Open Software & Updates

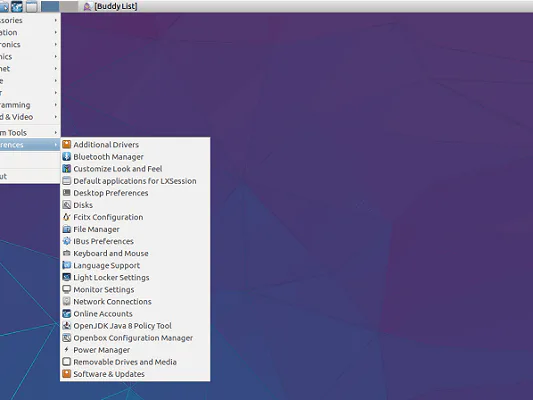click(135, 374)
